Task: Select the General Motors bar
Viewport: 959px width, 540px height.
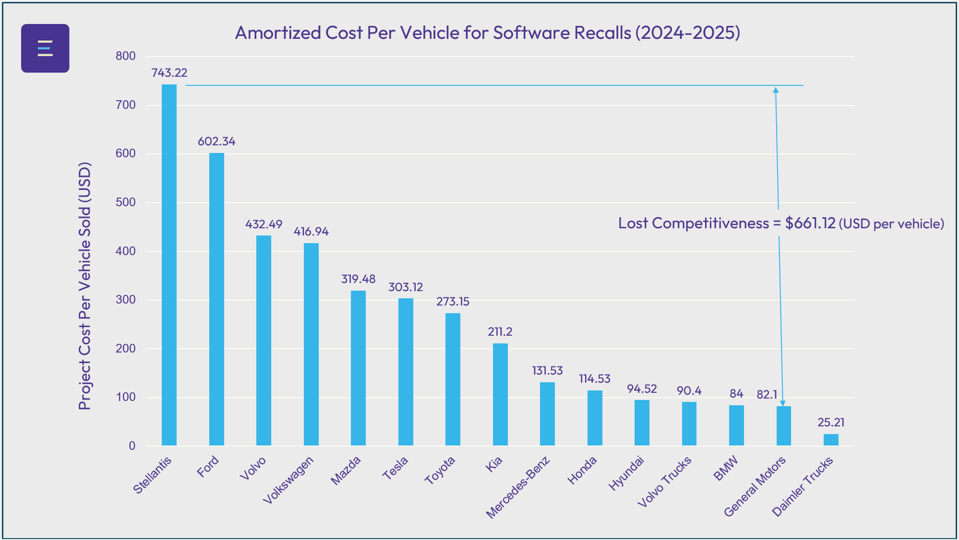Action: click(x=784, y=426)
